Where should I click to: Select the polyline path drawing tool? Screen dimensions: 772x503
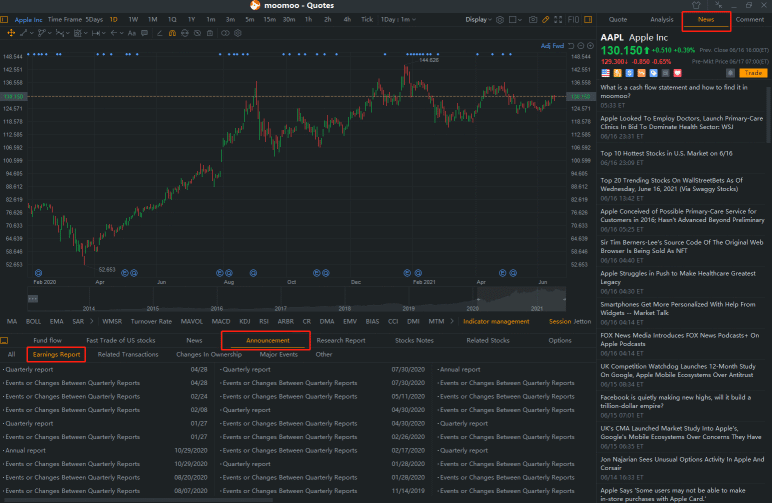click(x=41, y=33)
